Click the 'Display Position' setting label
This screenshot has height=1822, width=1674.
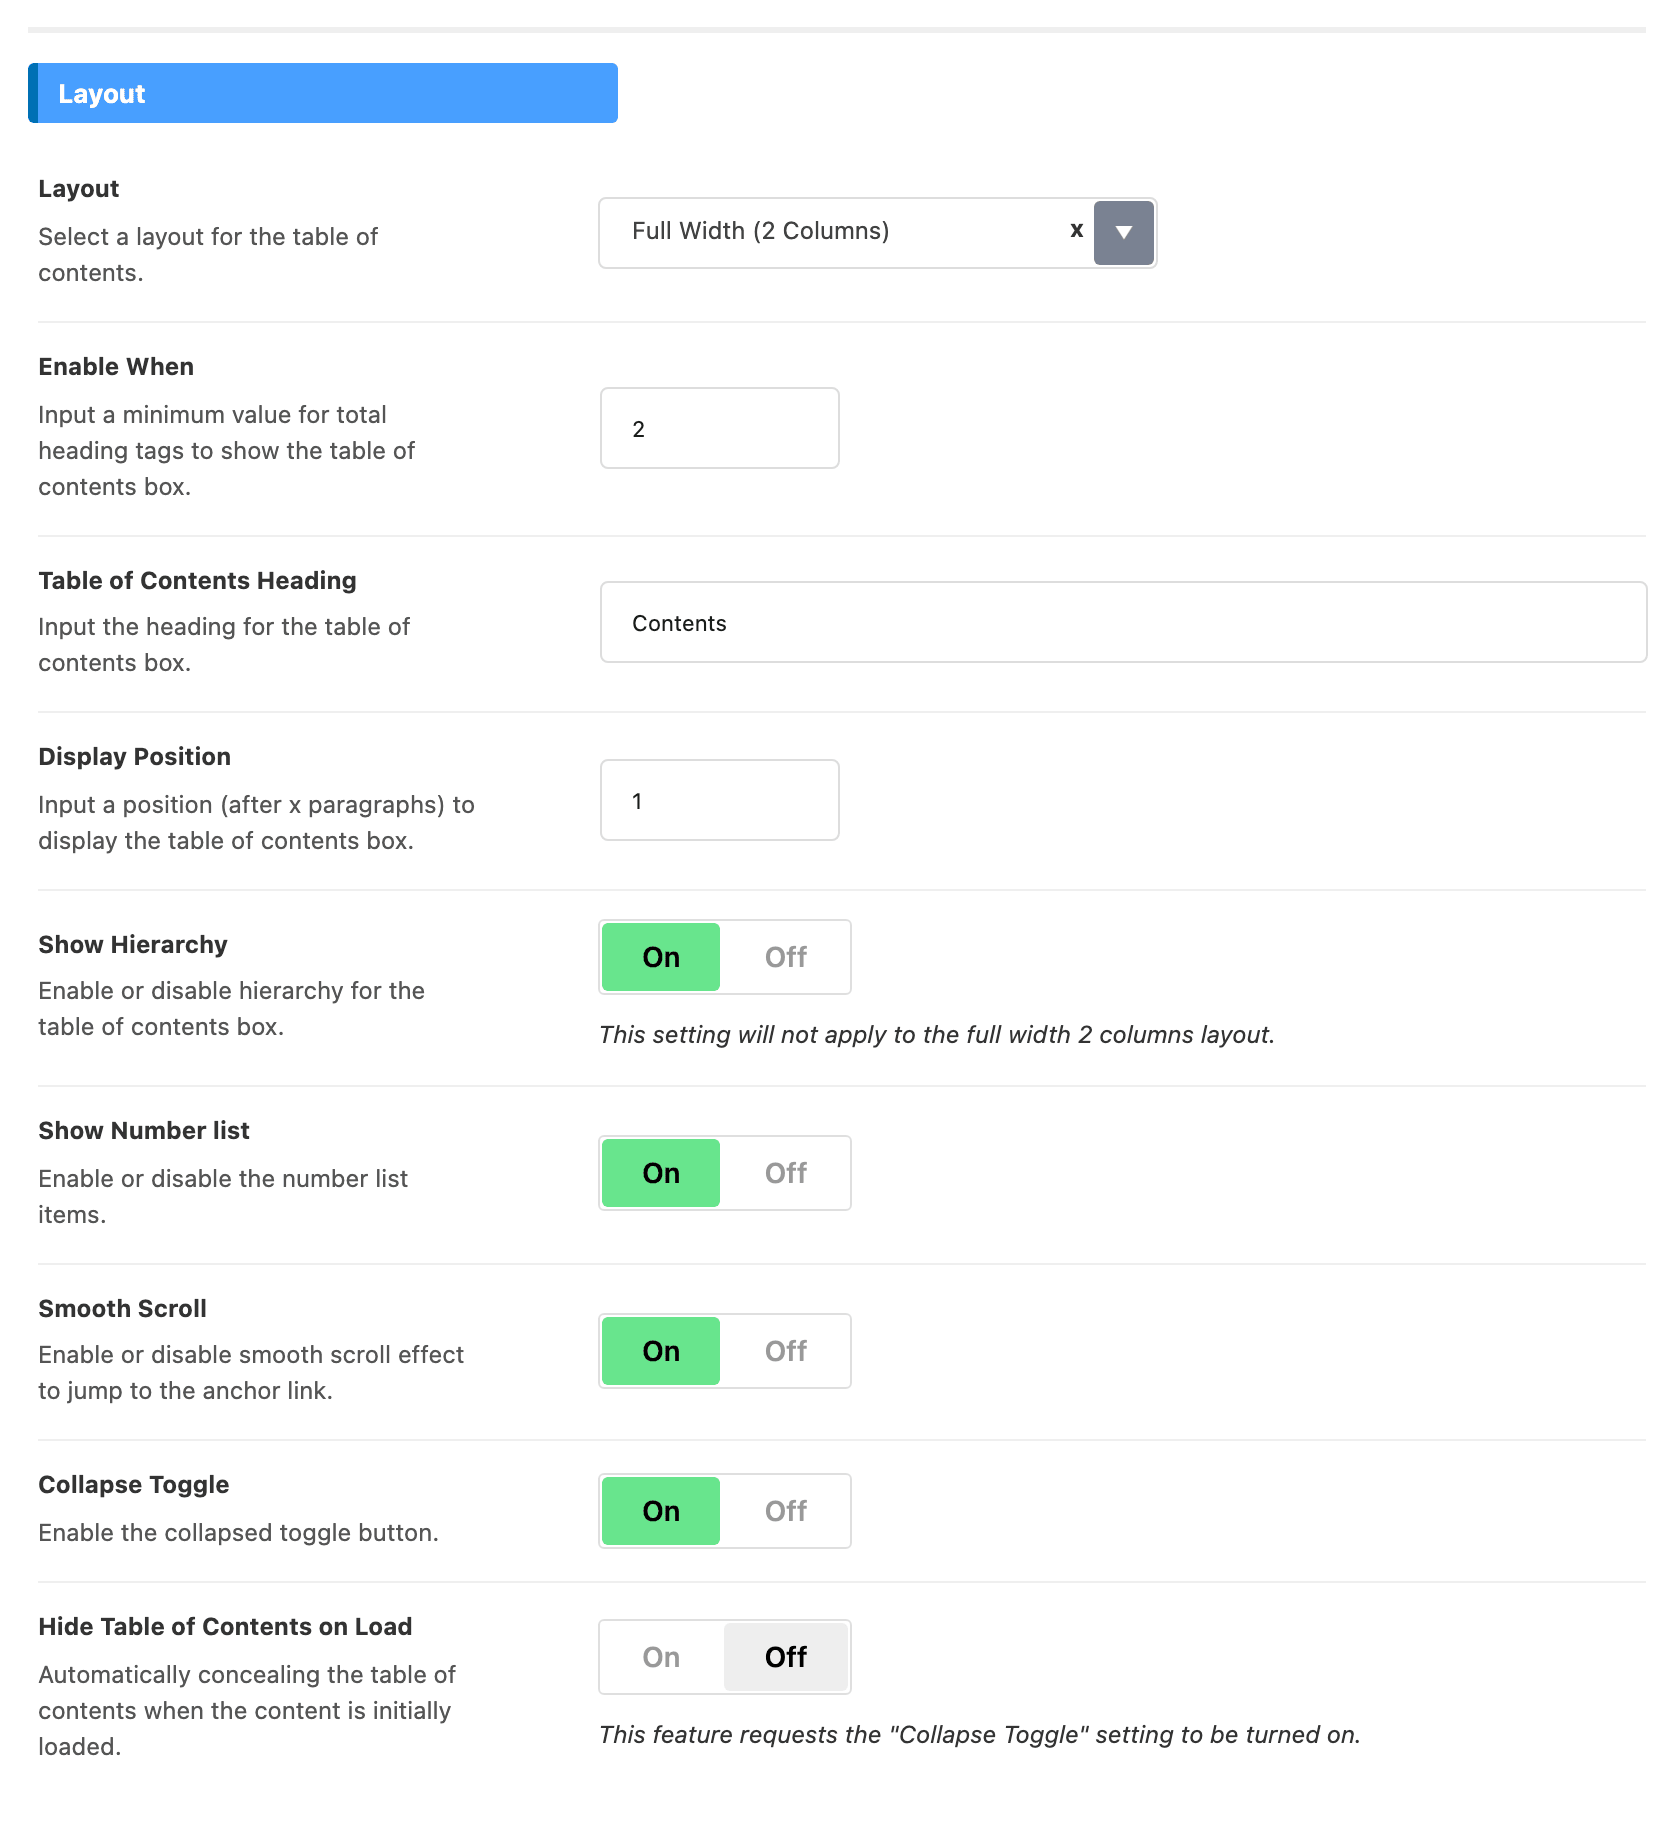135,757
